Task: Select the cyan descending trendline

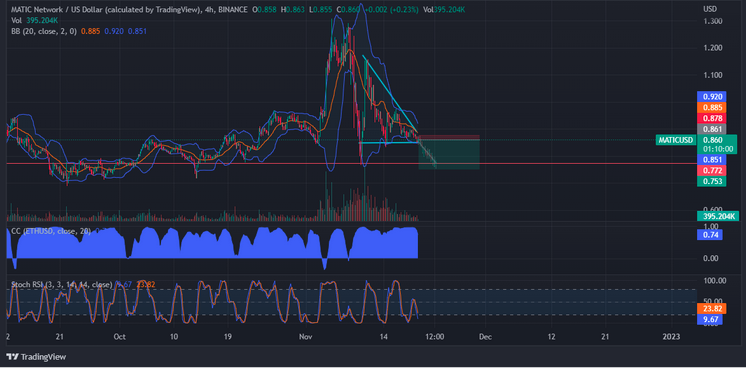Action: (390, 94)
